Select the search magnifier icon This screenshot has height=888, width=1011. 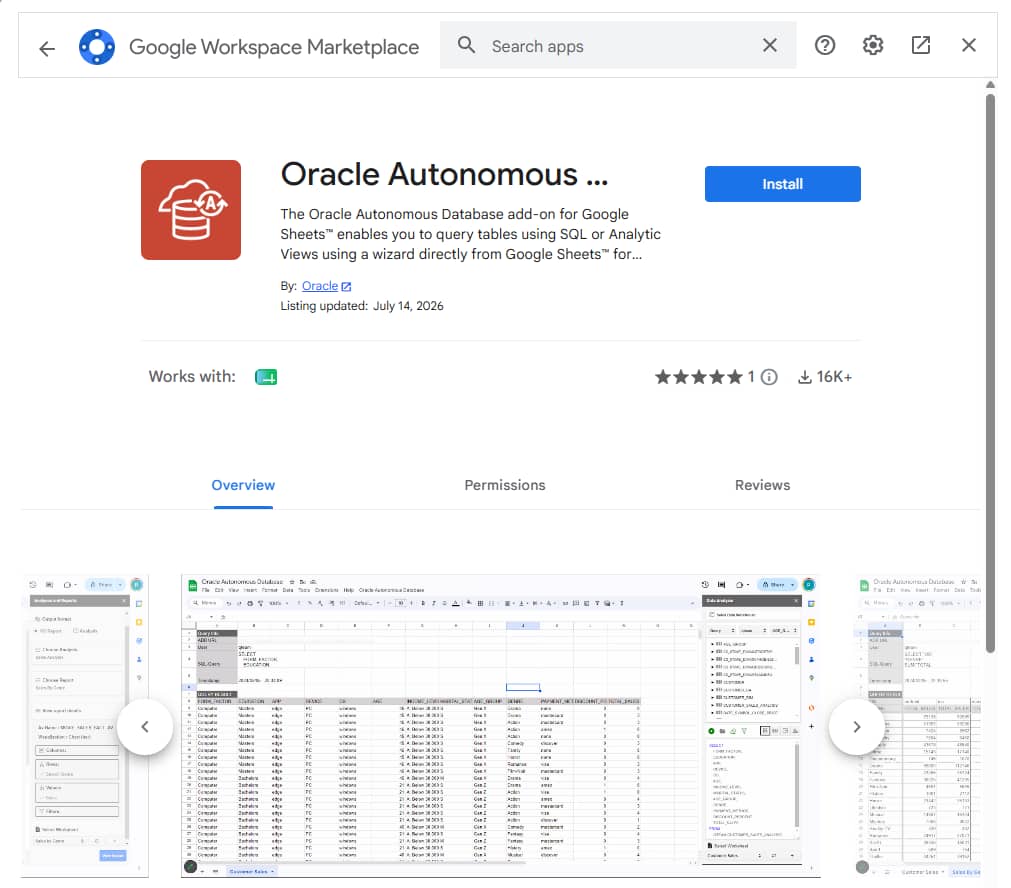point(466,45)
